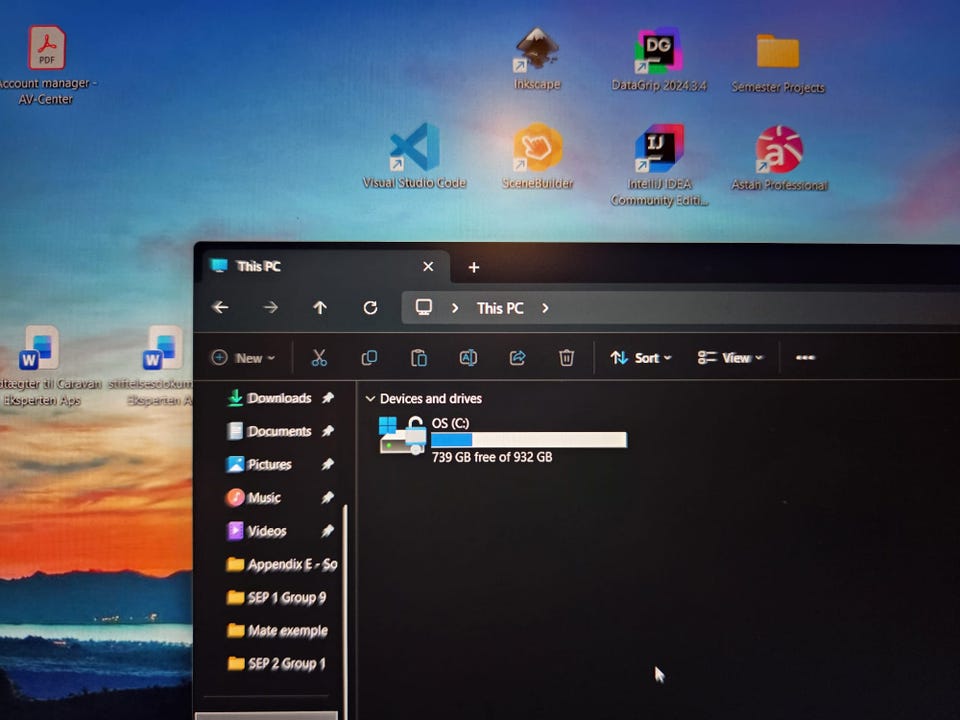Screen dimensions: 960x720
Task: Open SceneBuilder from the desktop
Action: tap(538, 156)
